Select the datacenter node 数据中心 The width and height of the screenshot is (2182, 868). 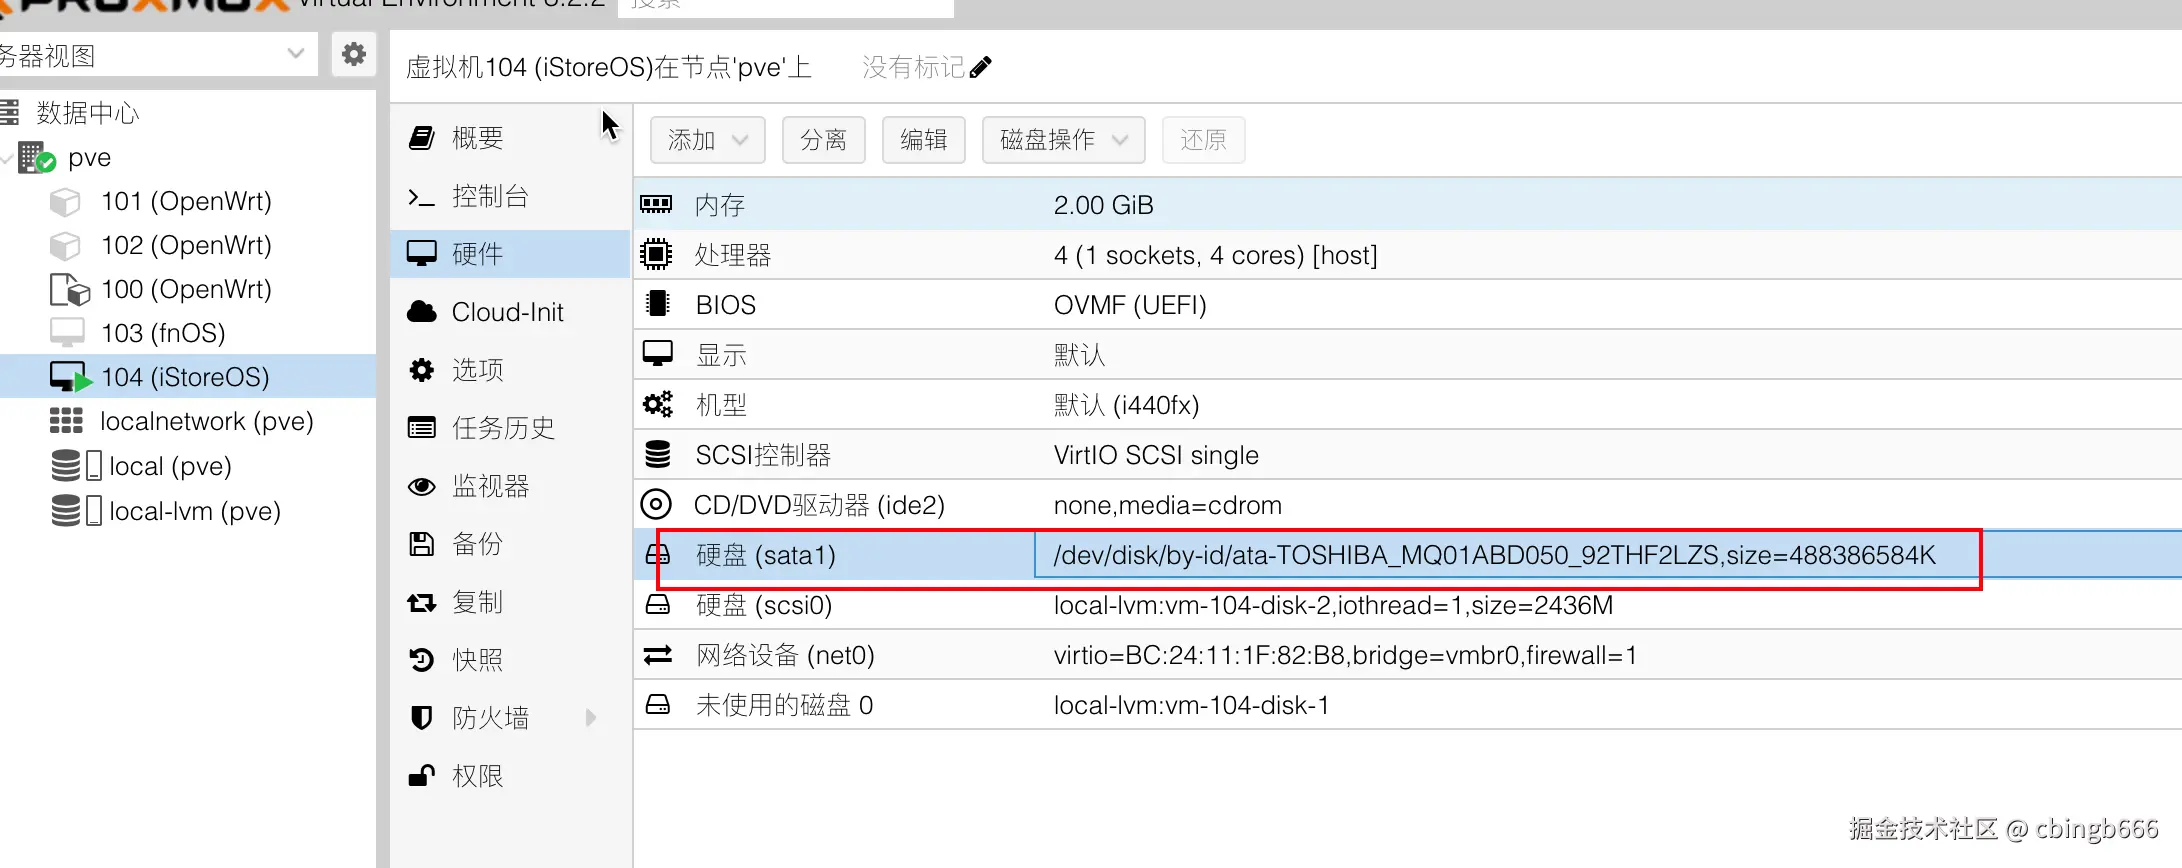click(87, 113)
